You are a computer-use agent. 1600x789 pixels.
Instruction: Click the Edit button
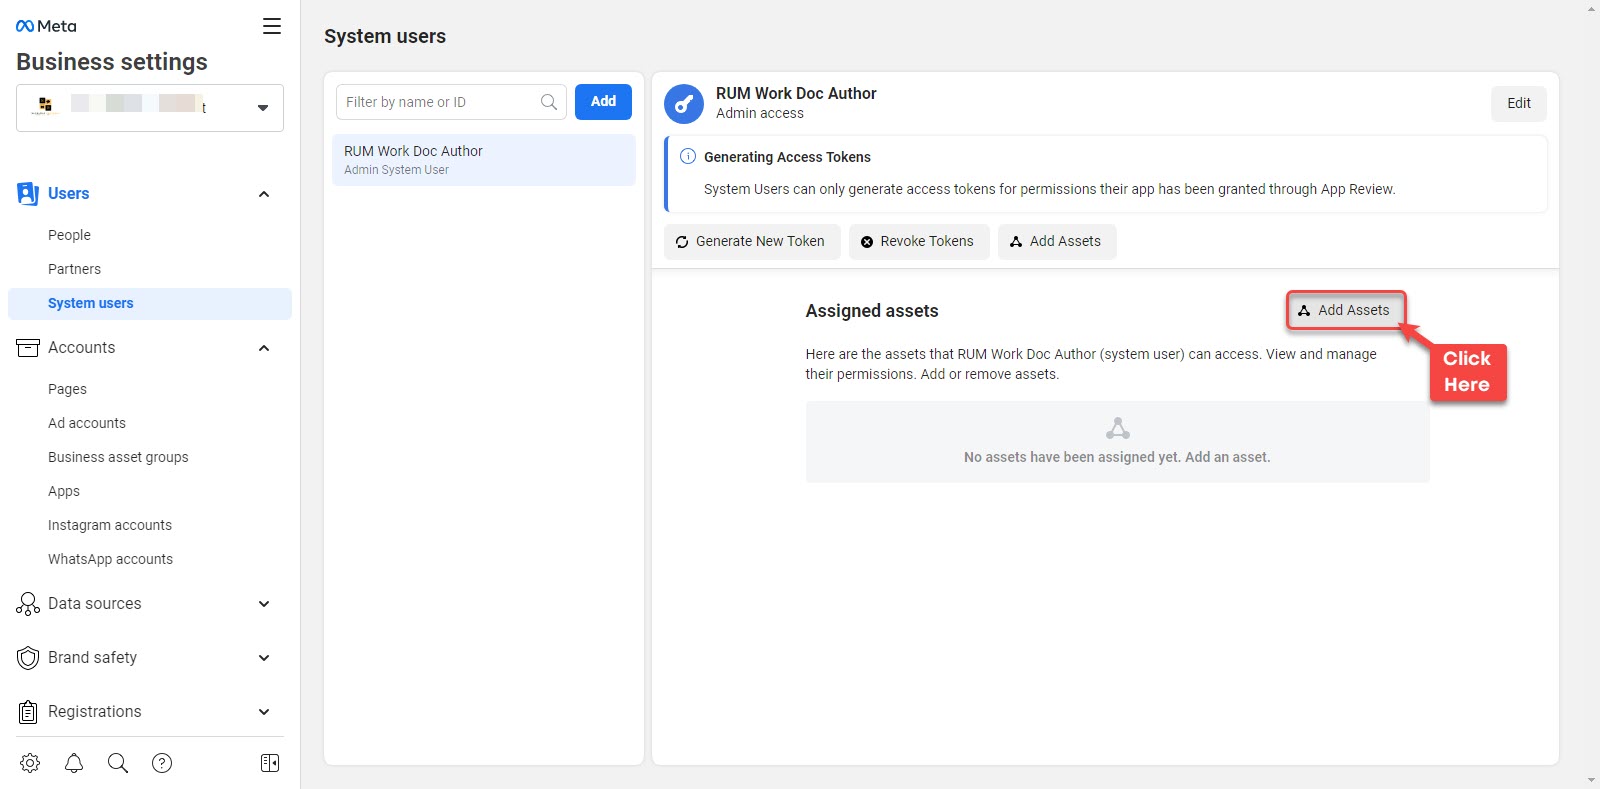click(1519, 103)
